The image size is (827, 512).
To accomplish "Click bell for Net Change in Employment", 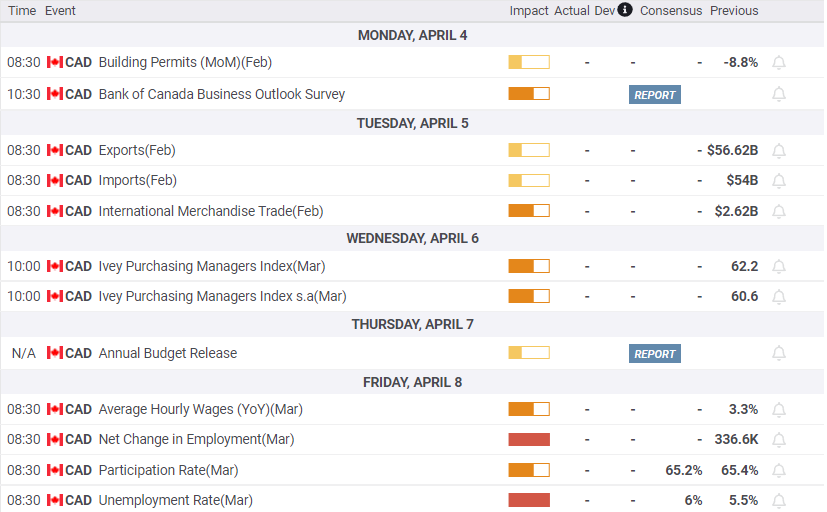I will click(778, 440).
